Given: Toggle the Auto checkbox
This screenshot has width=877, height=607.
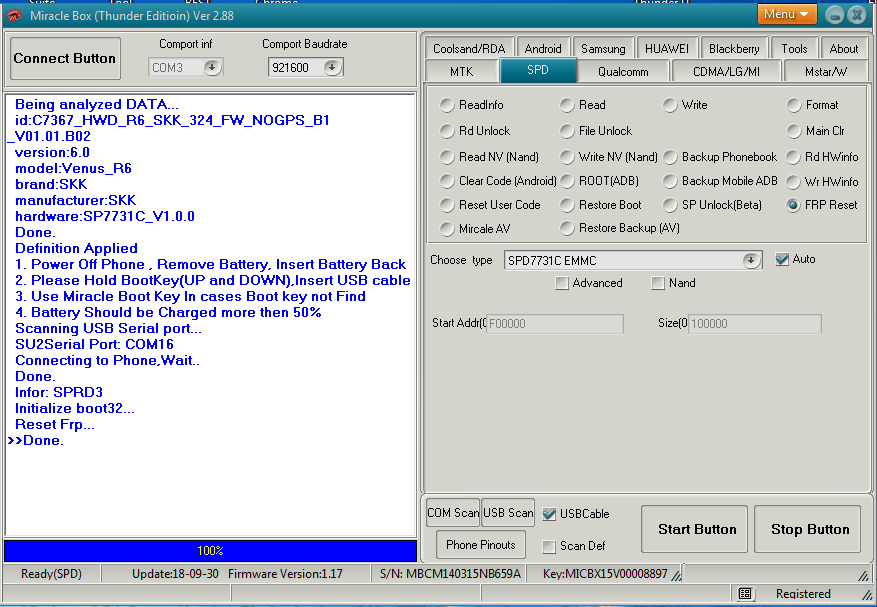Looking at the screenshot, I should 782,260.
